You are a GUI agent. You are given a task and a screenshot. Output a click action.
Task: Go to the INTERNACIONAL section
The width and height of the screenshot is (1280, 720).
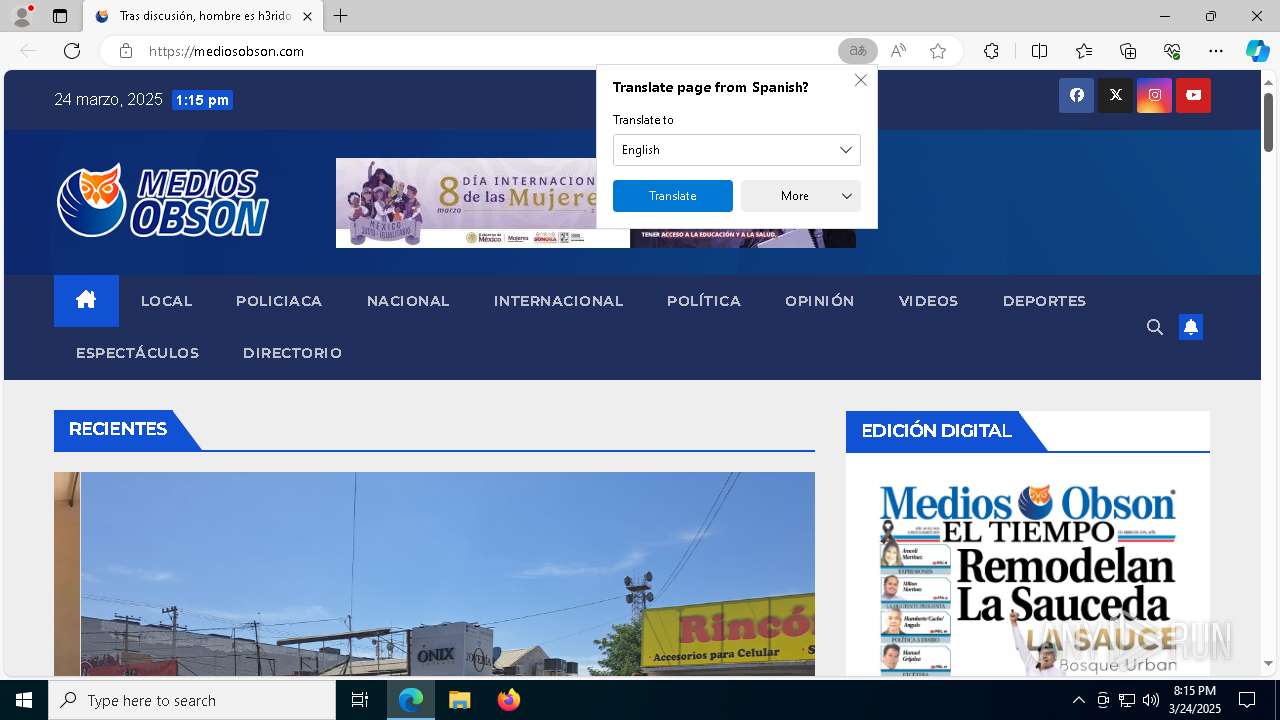558,301
